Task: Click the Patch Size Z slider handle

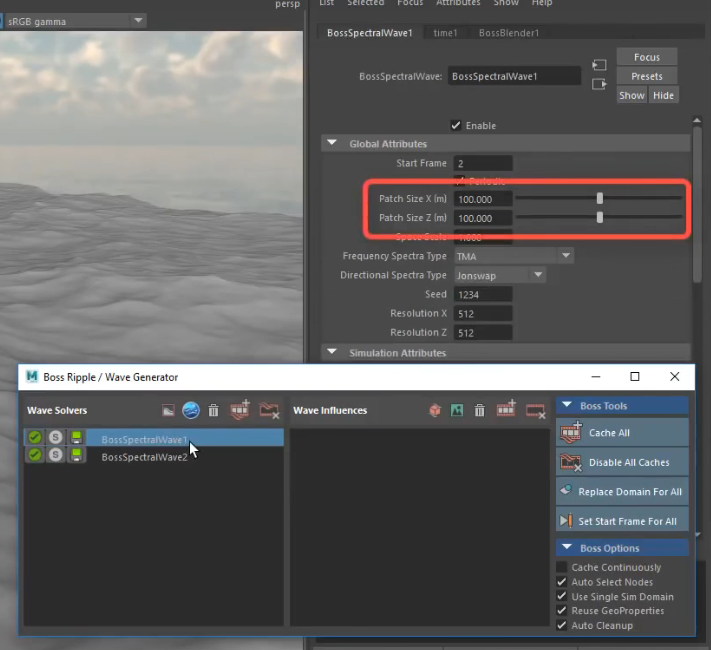Action: [x=599, y=217]
